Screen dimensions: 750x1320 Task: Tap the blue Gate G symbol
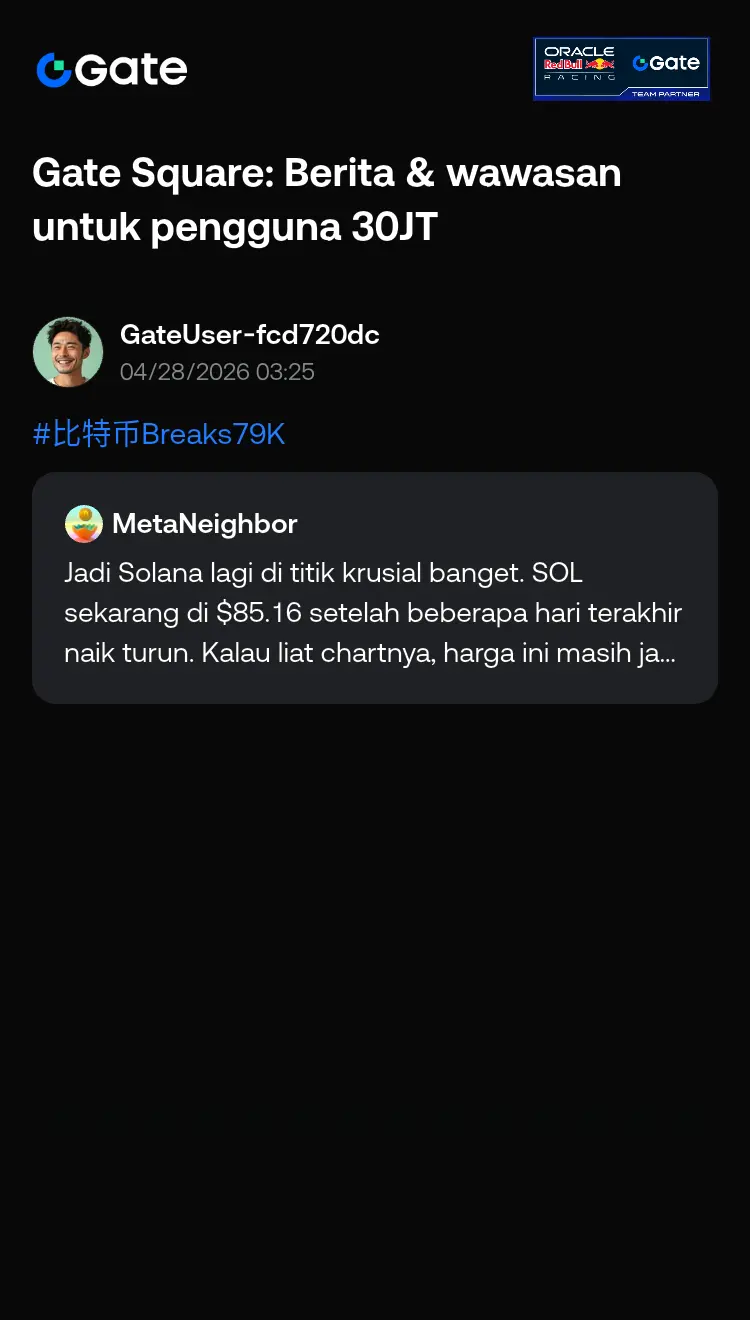click(54, 70)
